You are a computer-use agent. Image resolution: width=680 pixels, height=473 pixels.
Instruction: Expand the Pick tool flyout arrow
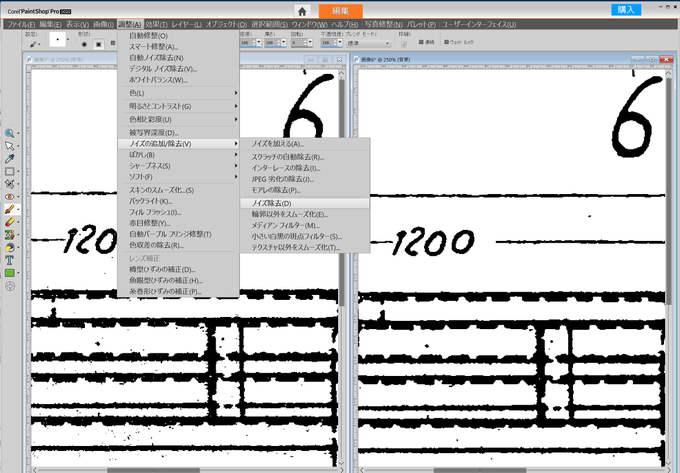18,146
